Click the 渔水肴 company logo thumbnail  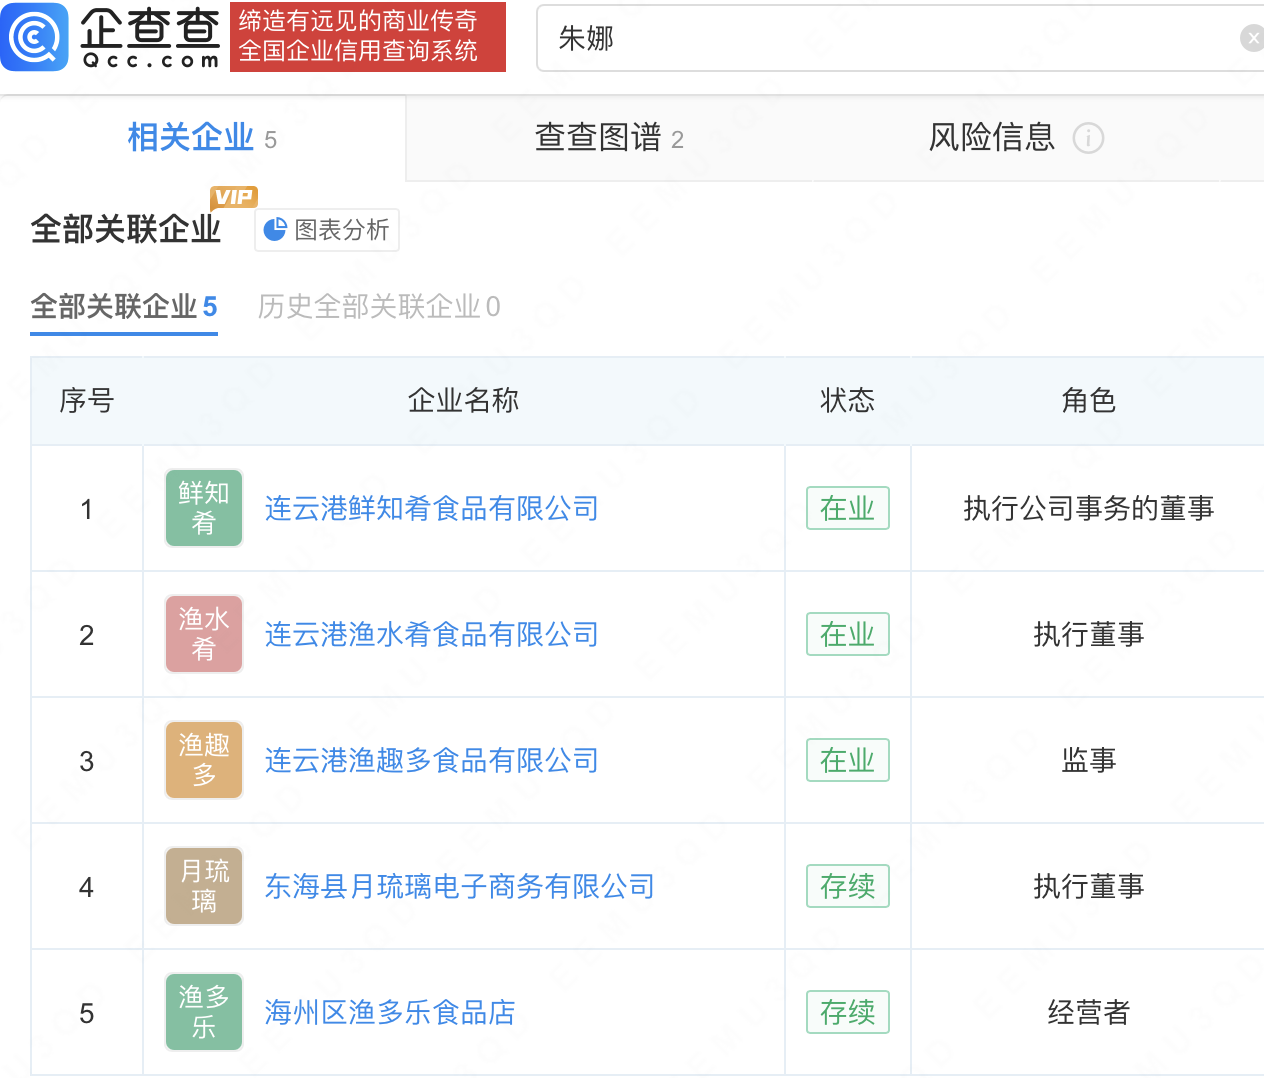coord(204,634)
